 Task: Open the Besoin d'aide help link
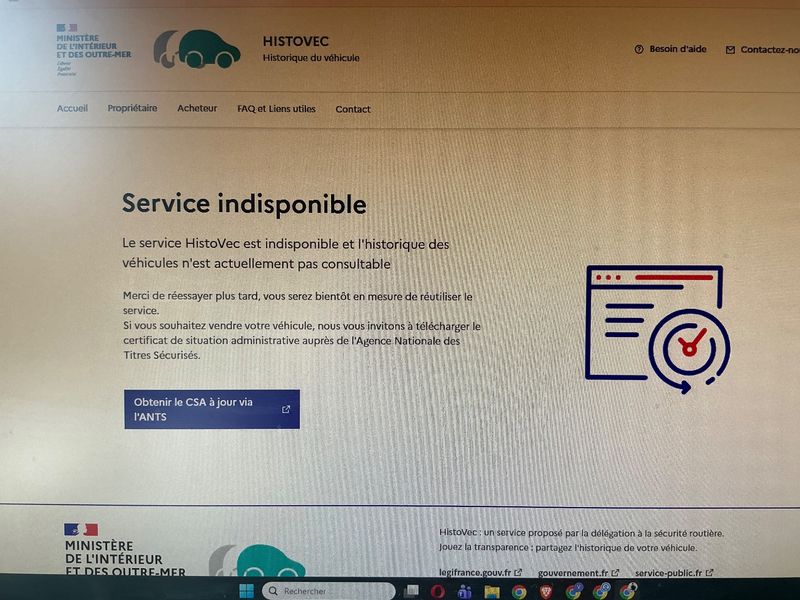[x=670, y=49]
